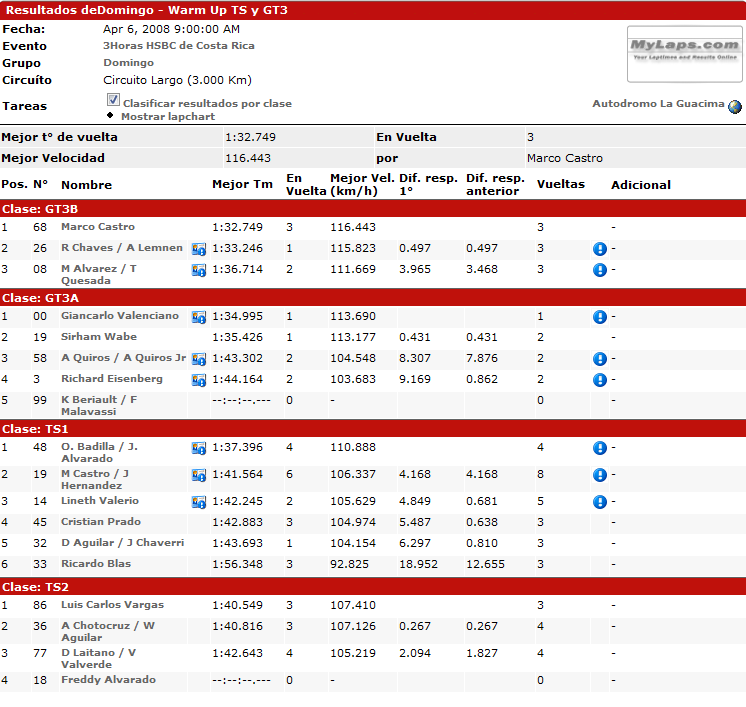Click the Nombre column header
The image size is (746, 707).
click(x=87, y=185)
